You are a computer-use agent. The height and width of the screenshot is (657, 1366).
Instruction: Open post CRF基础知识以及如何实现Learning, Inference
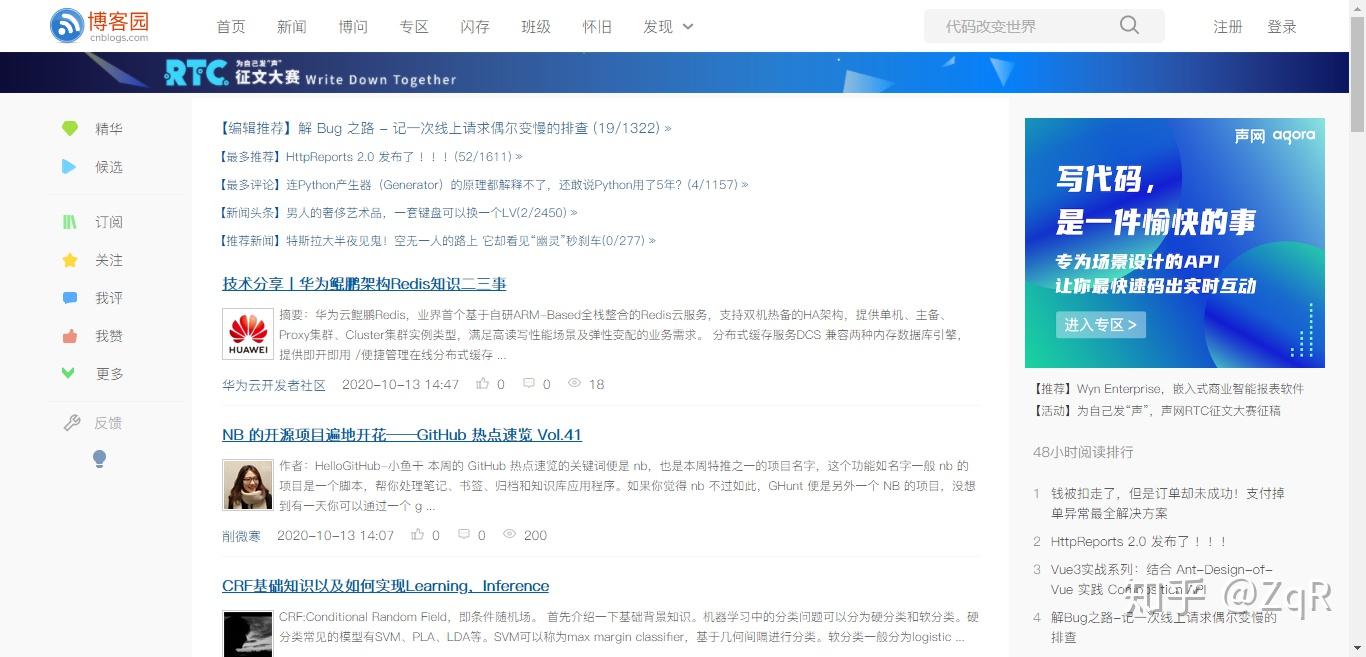click(385, 585)
